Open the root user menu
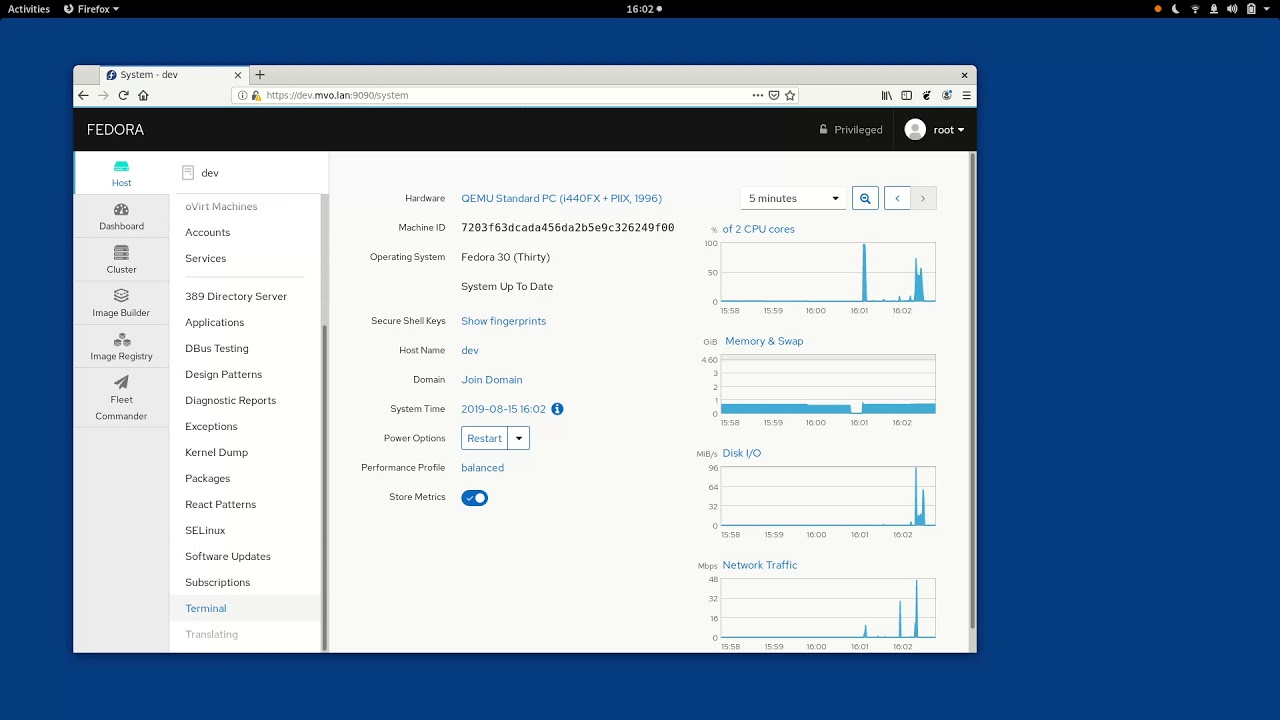 tap(935, 130)
